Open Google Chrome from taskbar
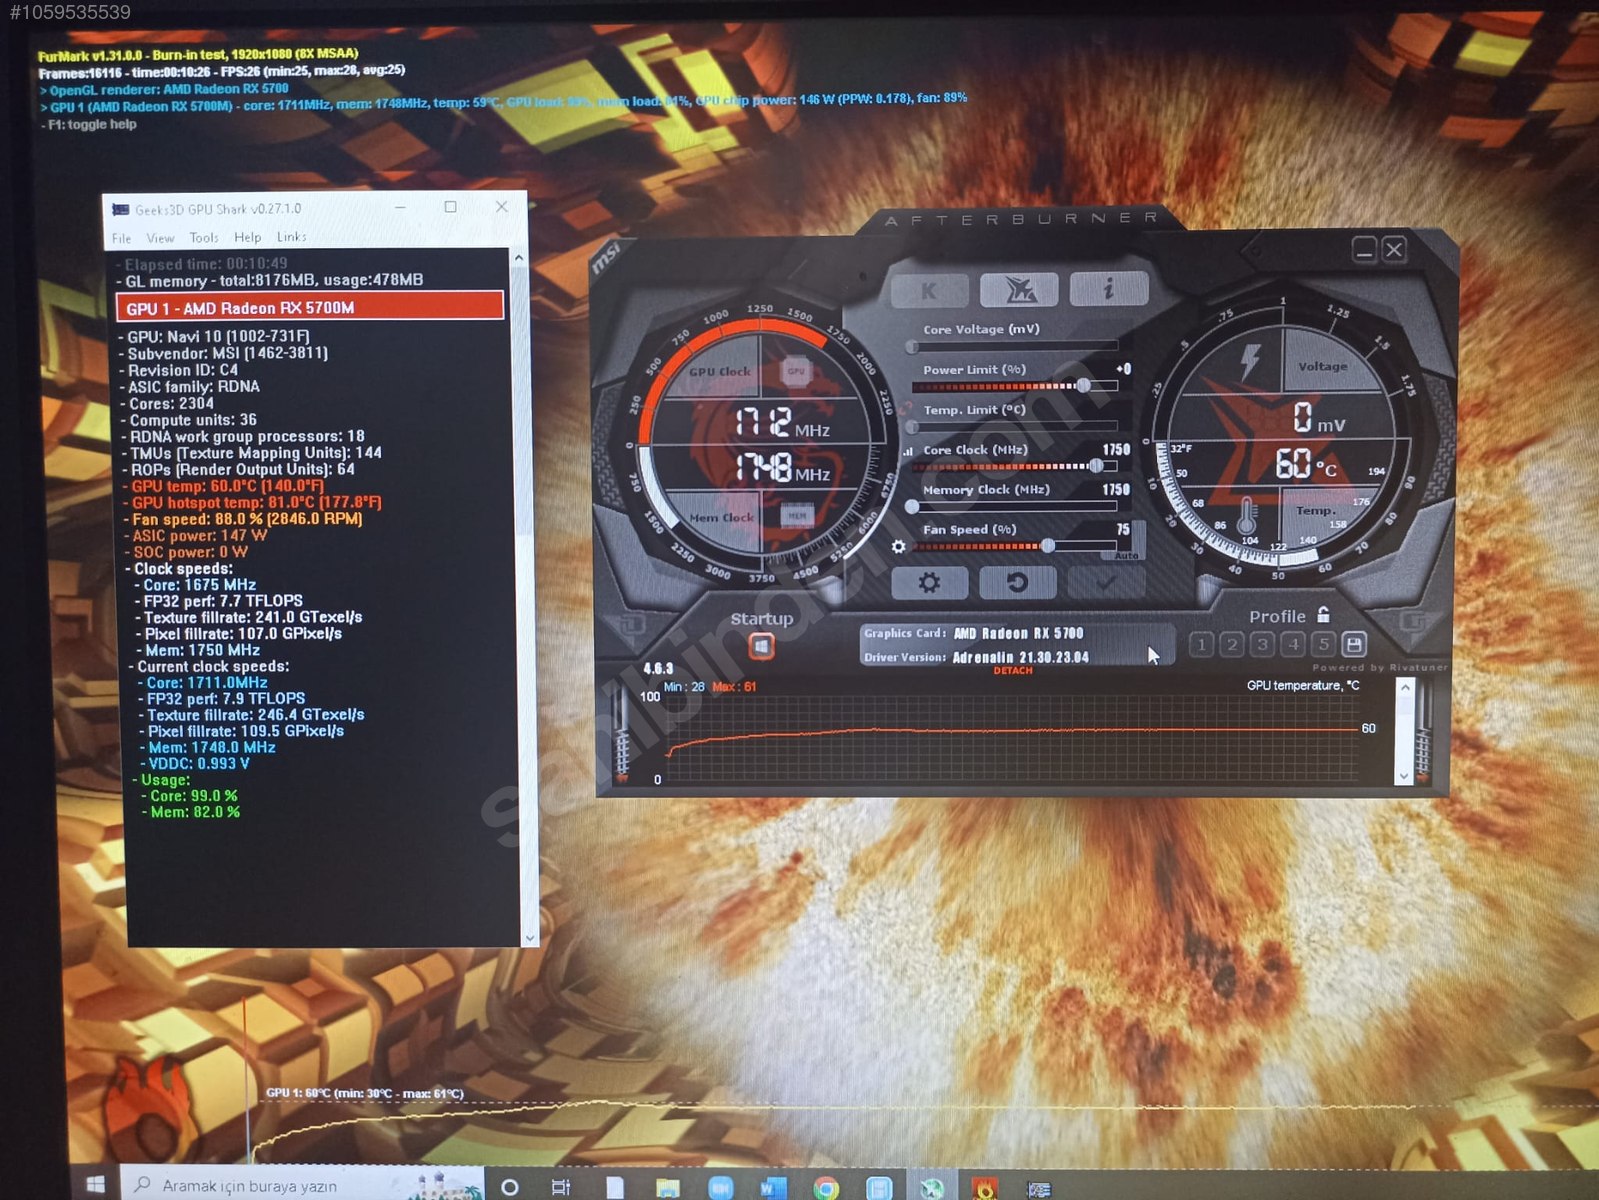1599x1200 pixels. [826, 1187]
